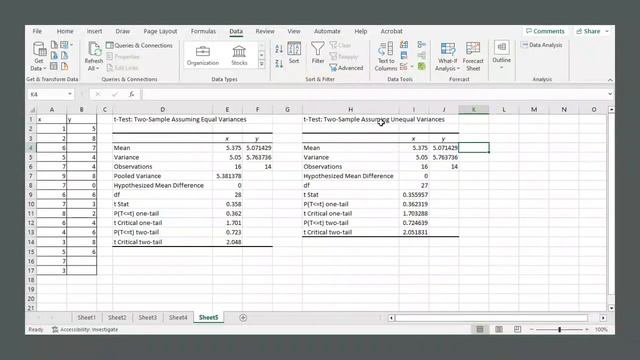Viewport: 640px width, 360px height.
Task: Open the Data Analysis tool
Action: 542,45
